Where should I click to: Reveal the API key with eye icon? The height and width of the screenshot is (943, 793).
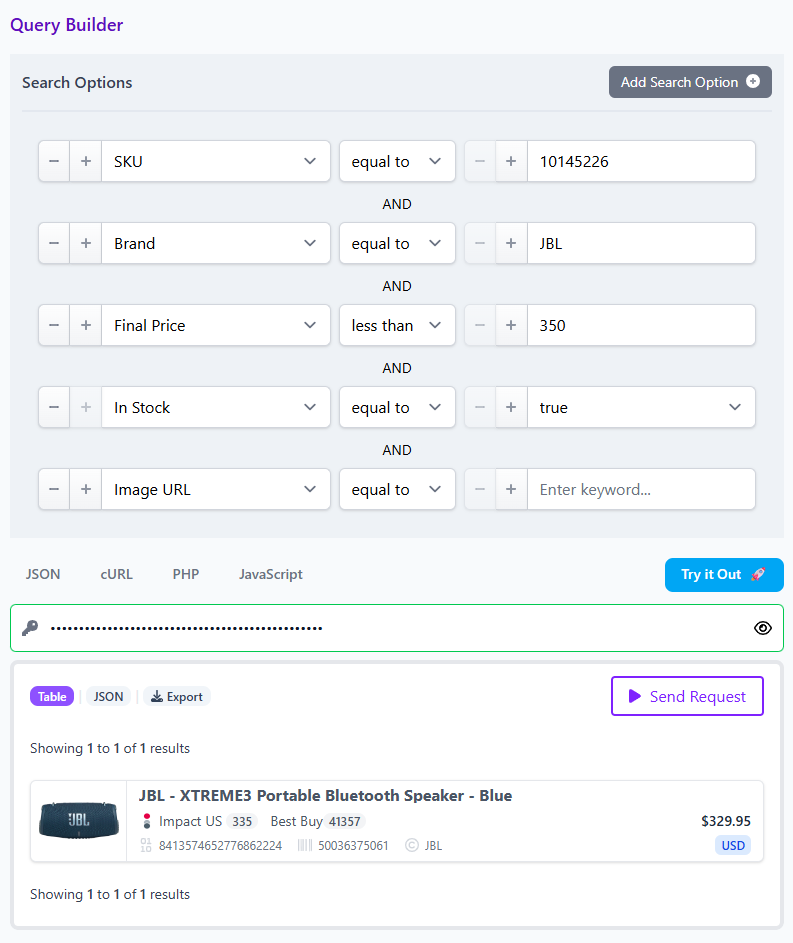(x=762, y=628)
